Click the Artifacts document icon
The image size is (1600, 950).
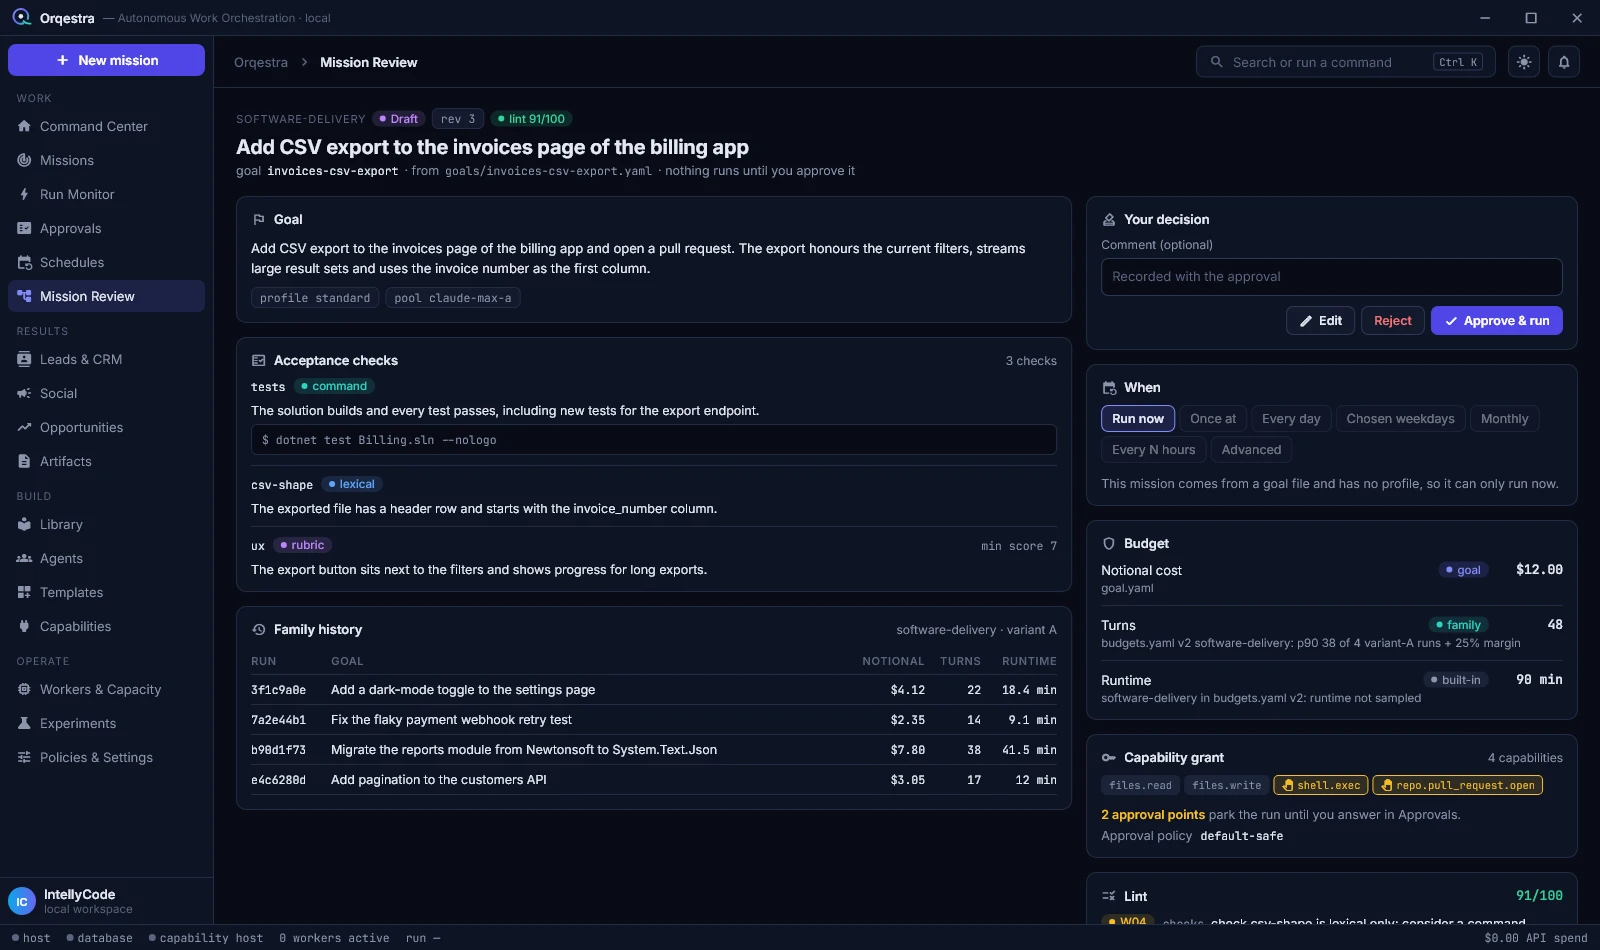click(x=24, y=461)
